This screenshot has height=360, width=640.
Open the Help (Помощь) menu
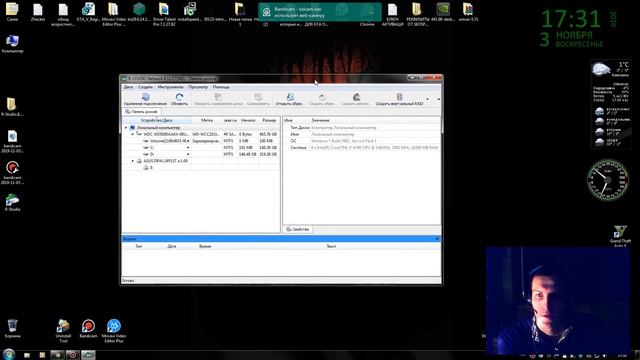click(x=221, y=87)
